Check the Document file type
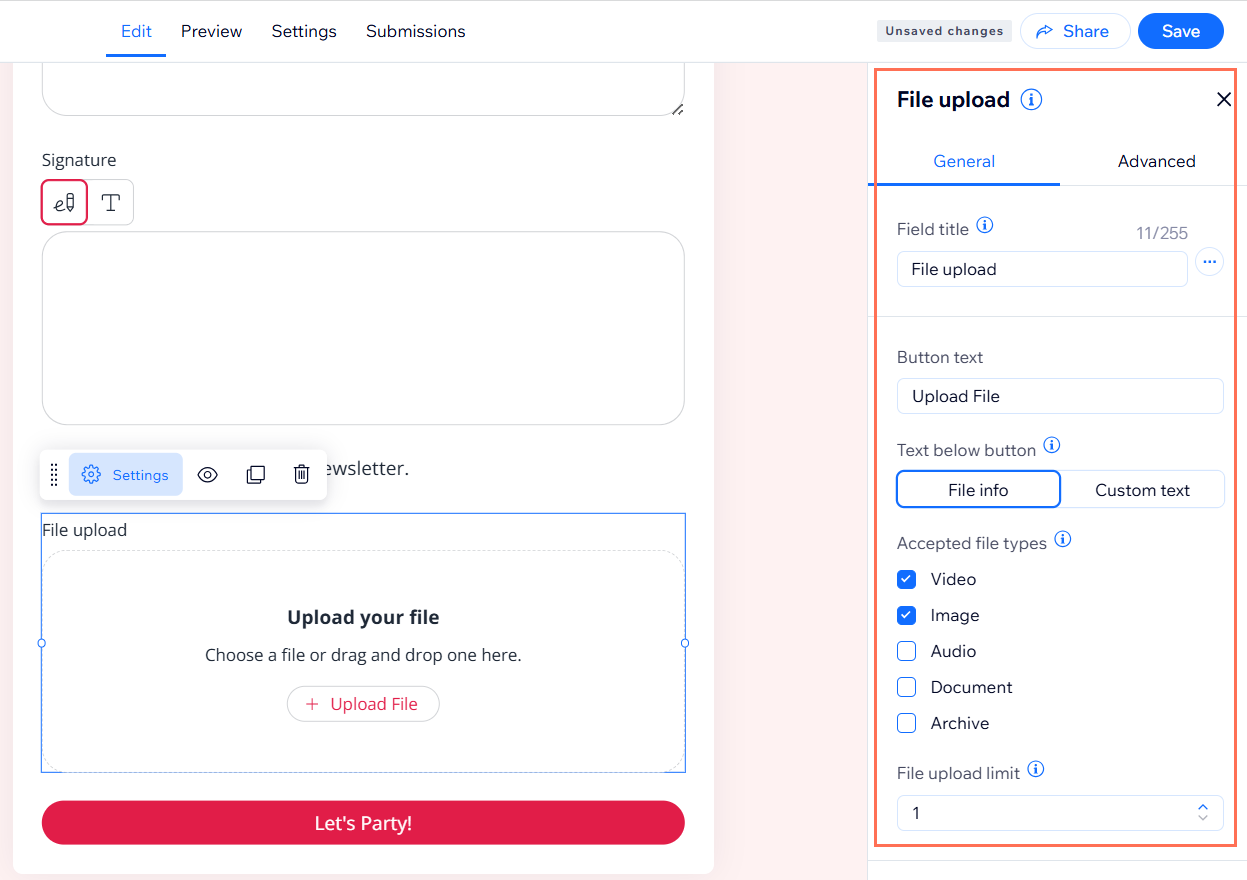The width and height of the screenshot is (1247, 880). [907, 687]
